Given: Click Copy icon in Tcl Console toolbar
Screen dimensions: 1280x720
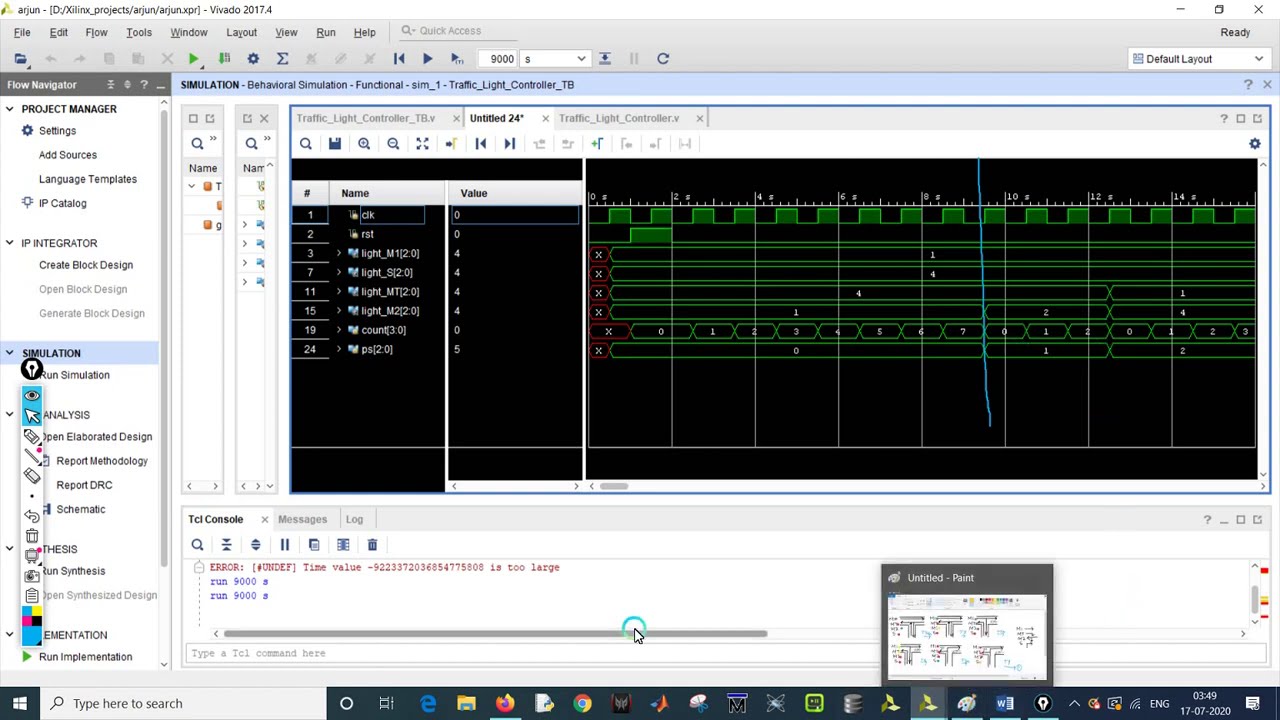Looking at the screenshot, I should [x=314, y=545].
